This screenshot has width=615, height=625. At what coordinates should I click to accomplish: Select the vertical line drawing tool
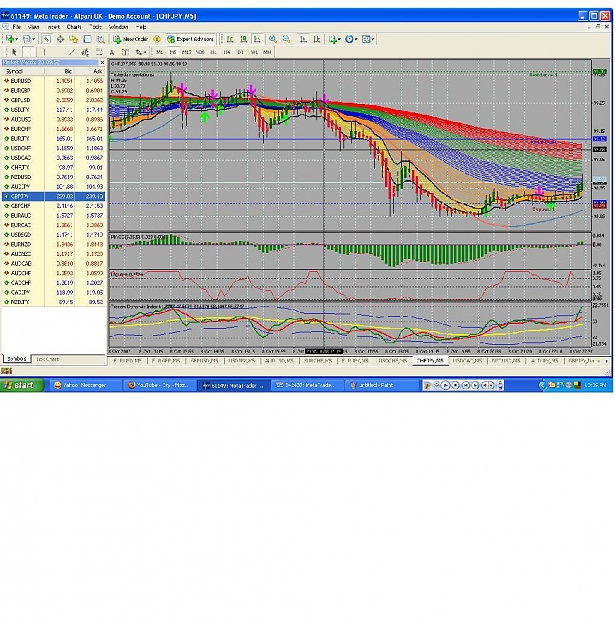(x=44, y=52)
